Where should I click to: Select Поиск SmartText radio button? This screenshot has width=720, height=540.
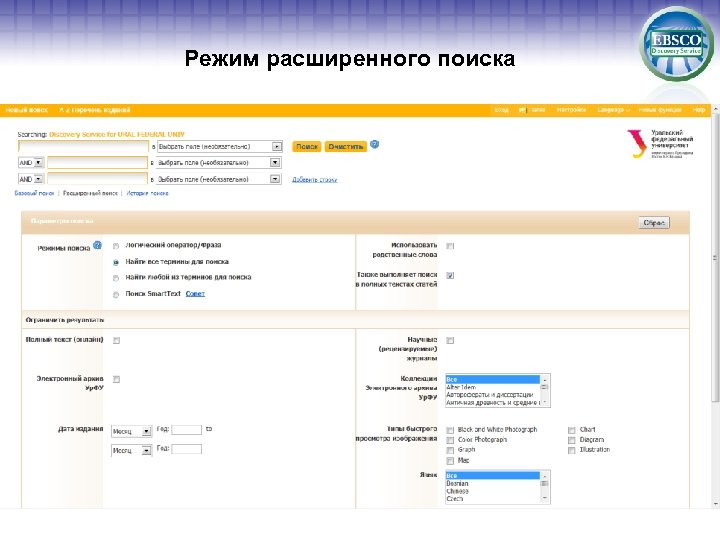tap(116, 295)
